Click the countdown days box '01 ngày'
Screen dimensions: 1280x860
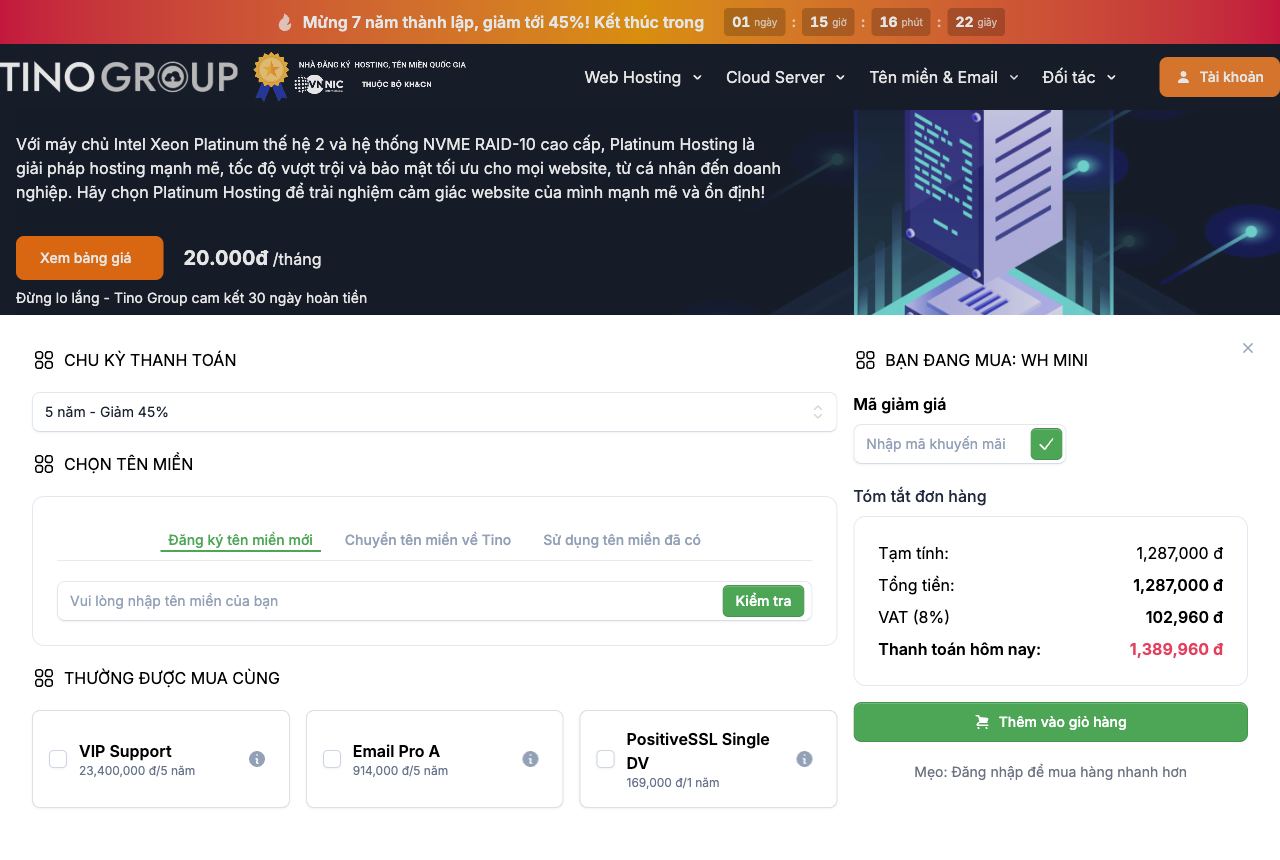[754, 22]
